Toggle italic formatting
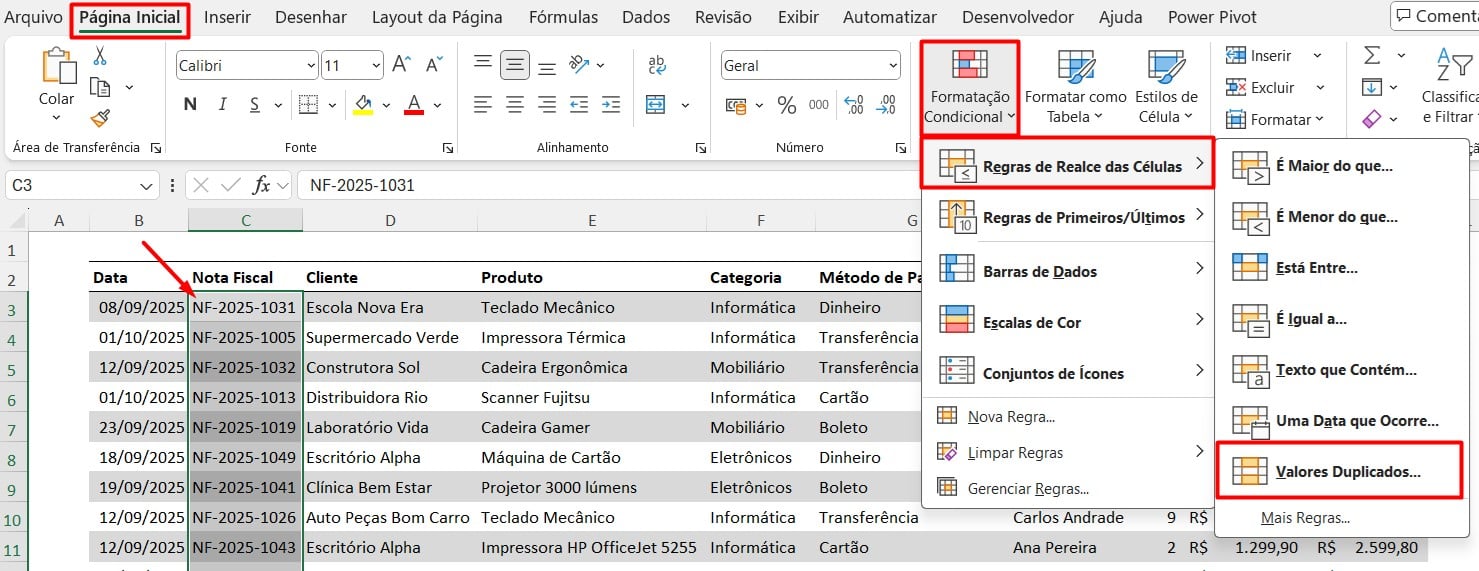This screenshot has width=1479, height=571. [x=223, y=105]
